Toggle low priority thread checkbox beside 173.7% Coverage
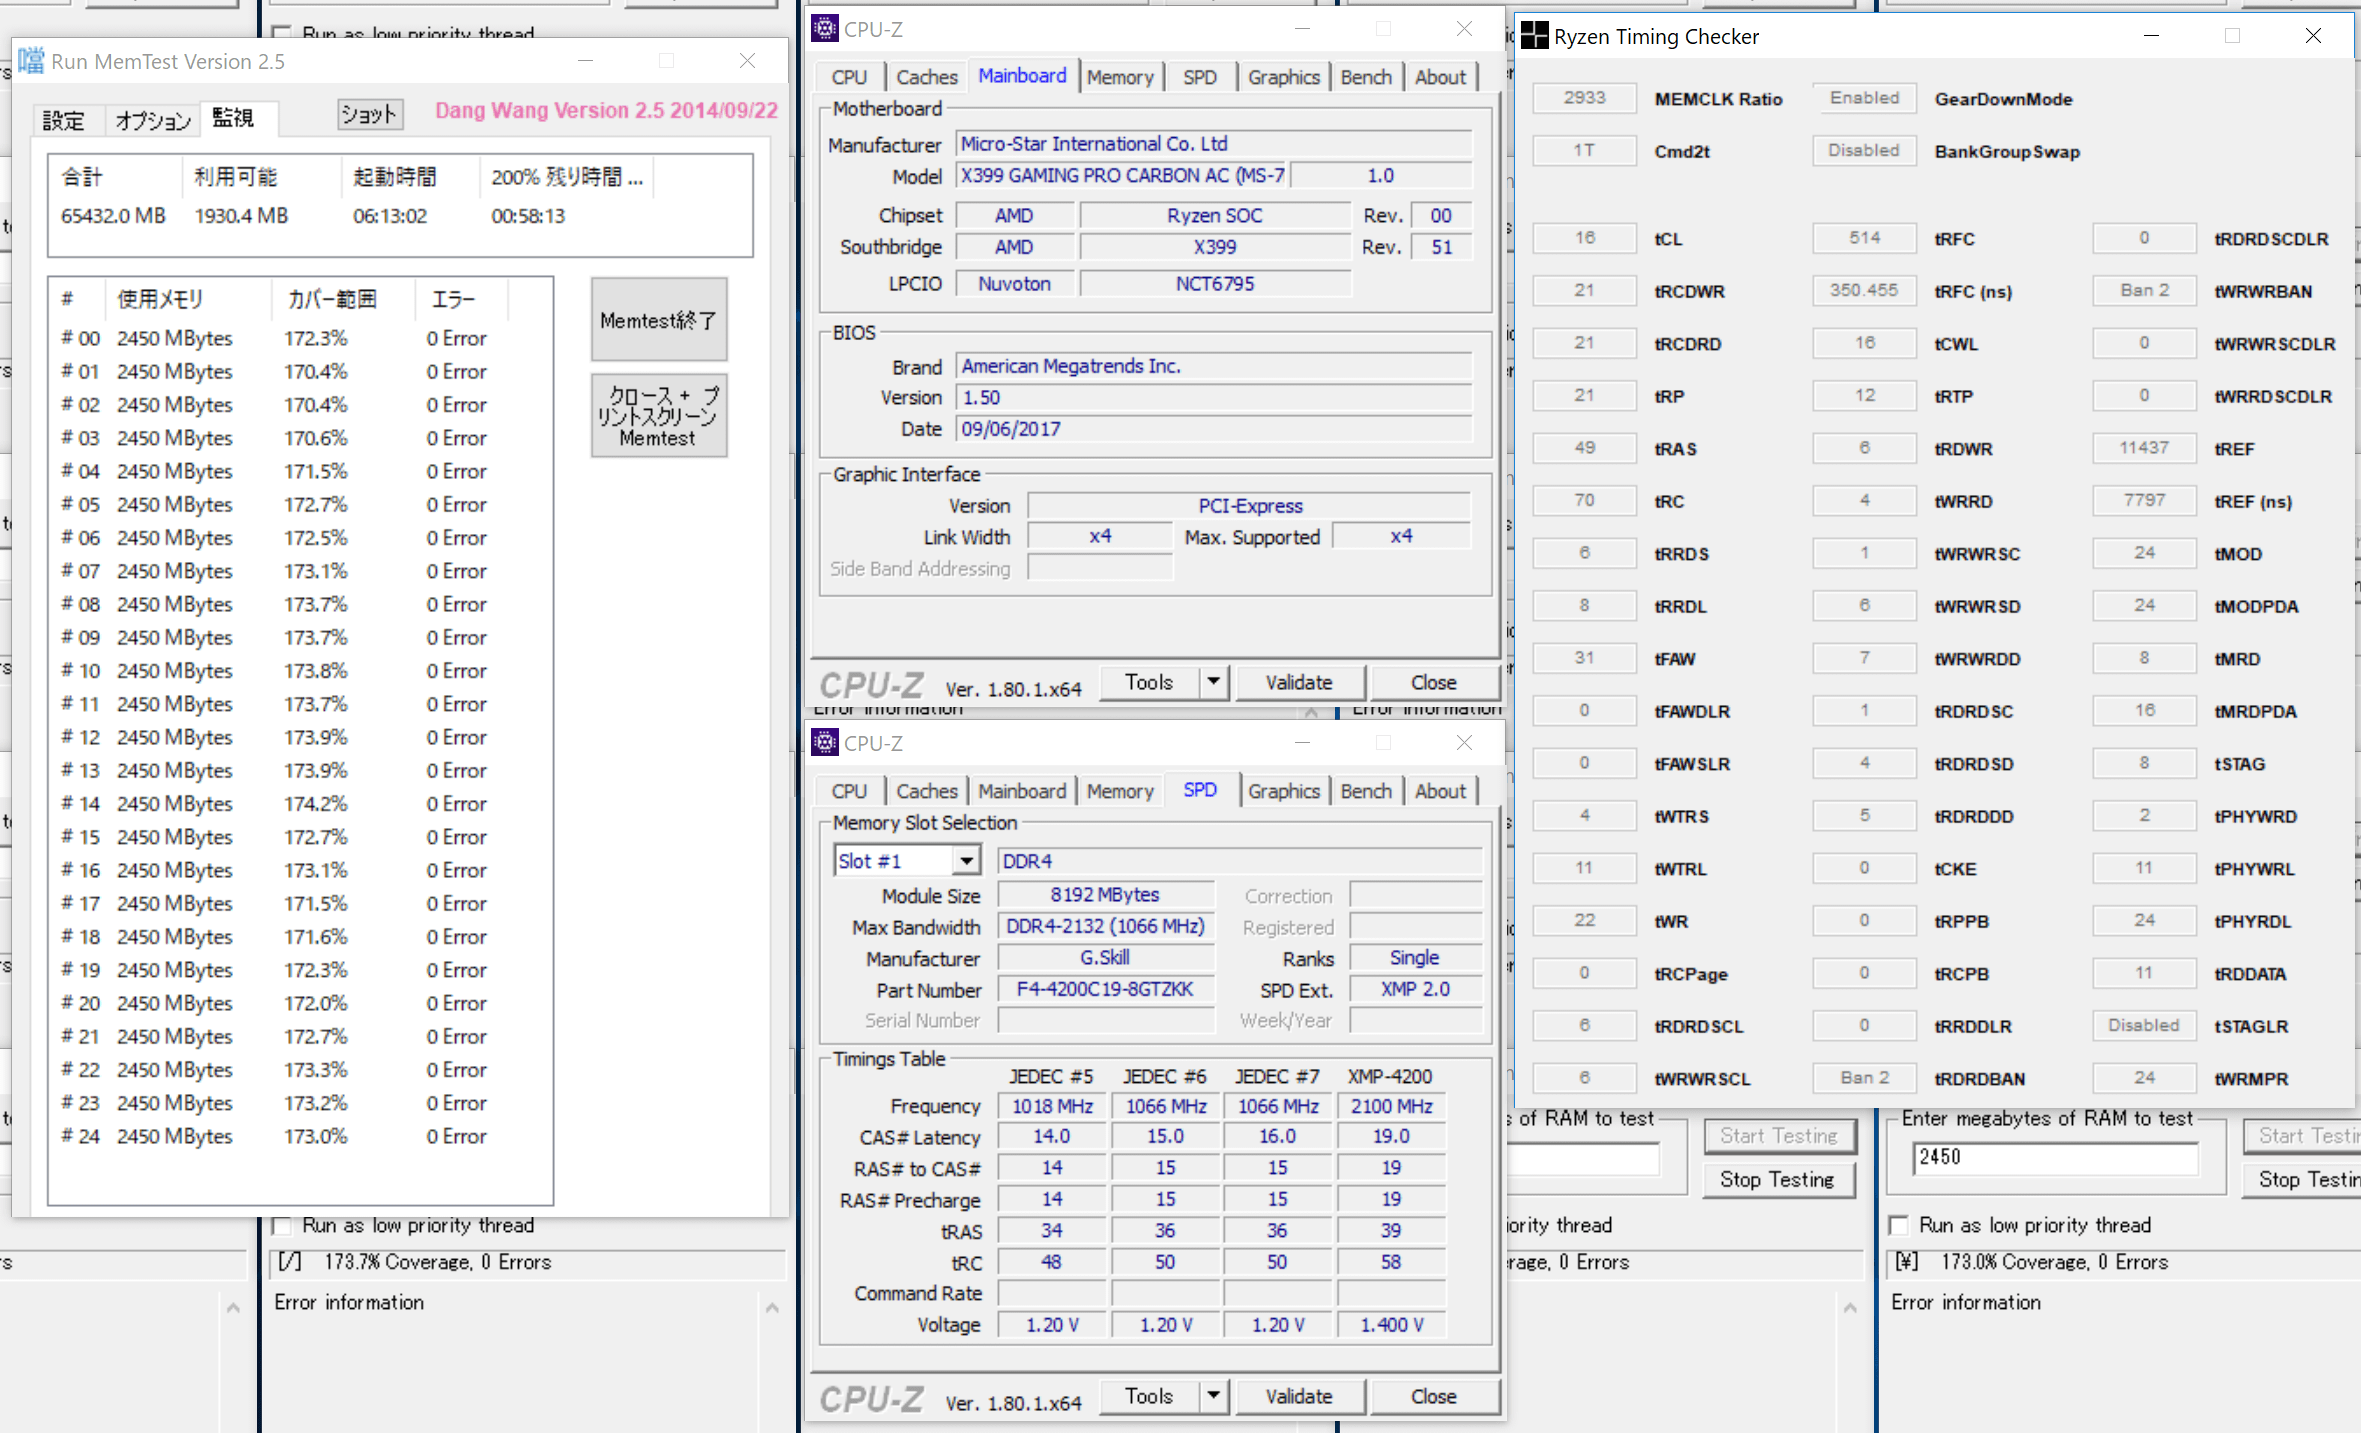Image resolution: width=2361 pixels, height=1433 pixels. click(282, 1225)
